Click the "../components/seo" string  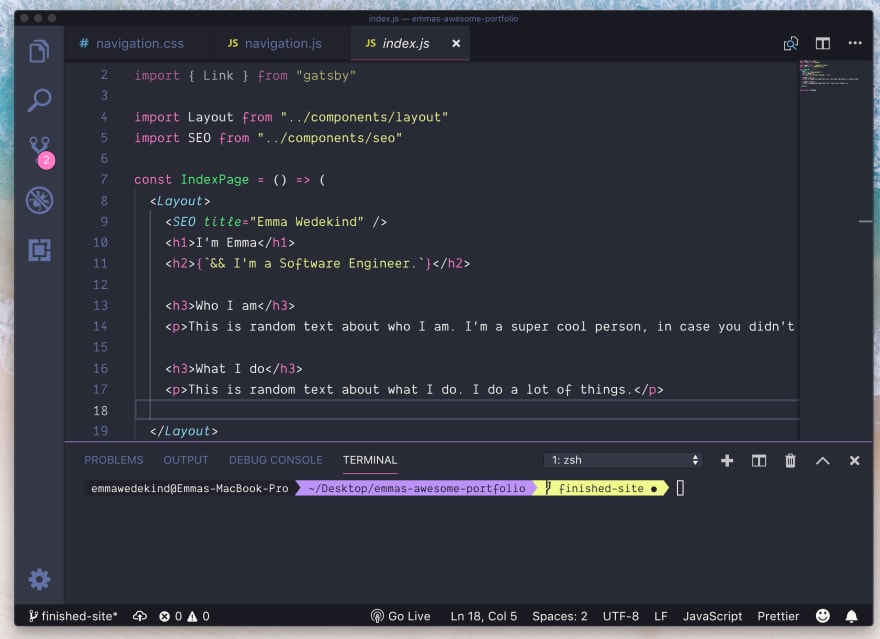tap(329, 138)
